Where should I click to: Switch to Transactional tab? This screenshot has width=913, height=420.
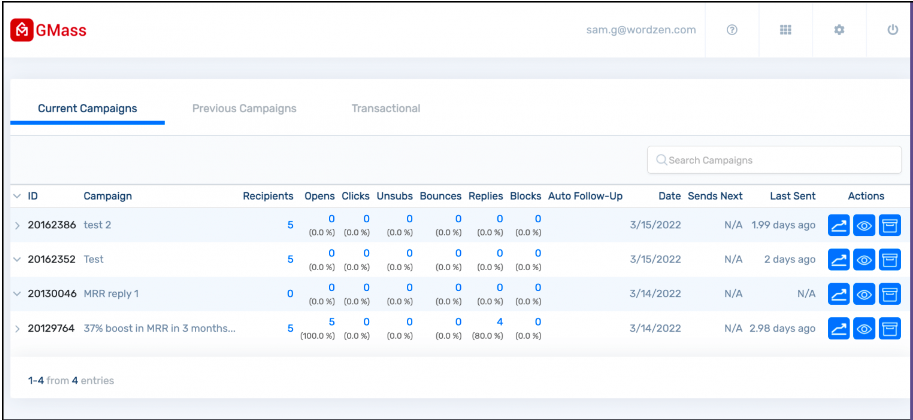386,108
